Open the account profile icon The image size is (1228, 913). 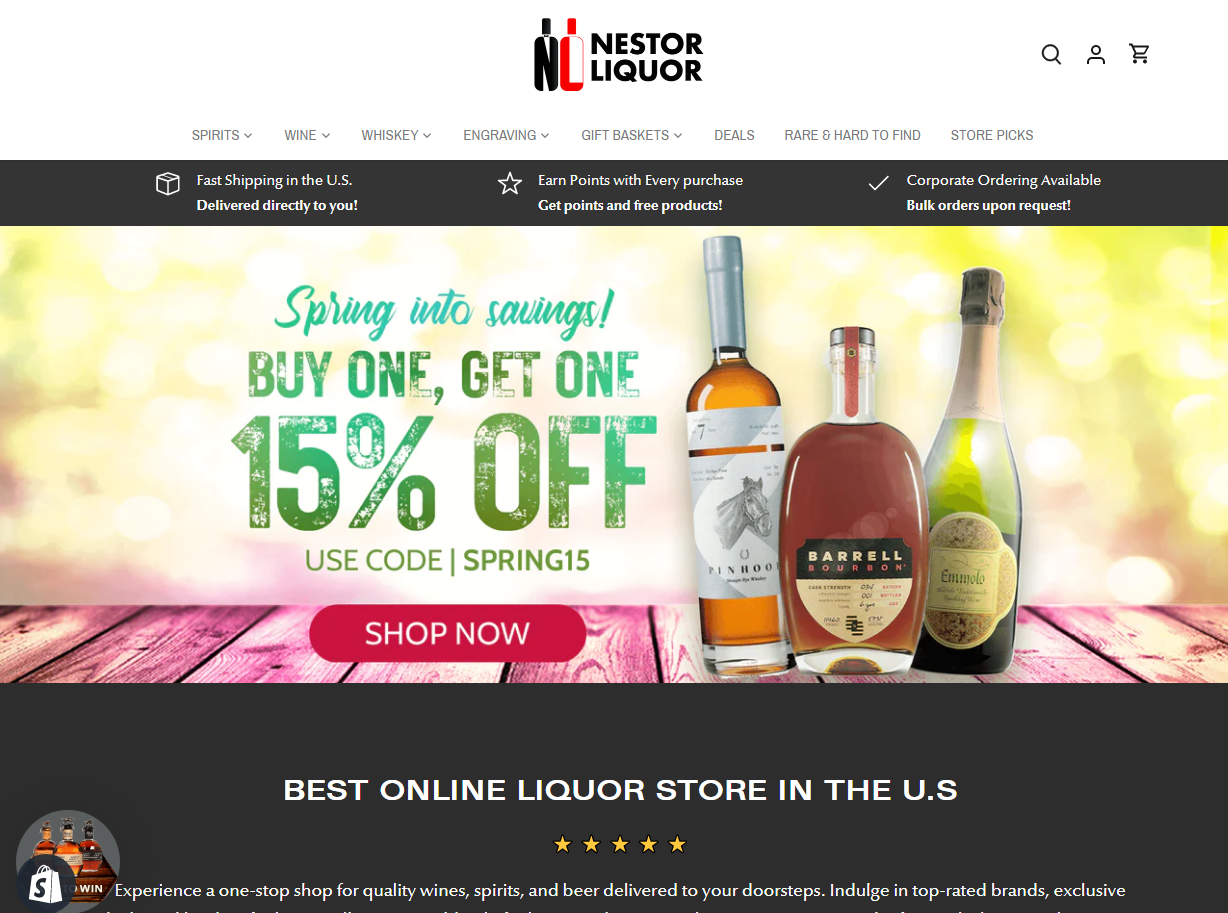(x=1096, y=54)
